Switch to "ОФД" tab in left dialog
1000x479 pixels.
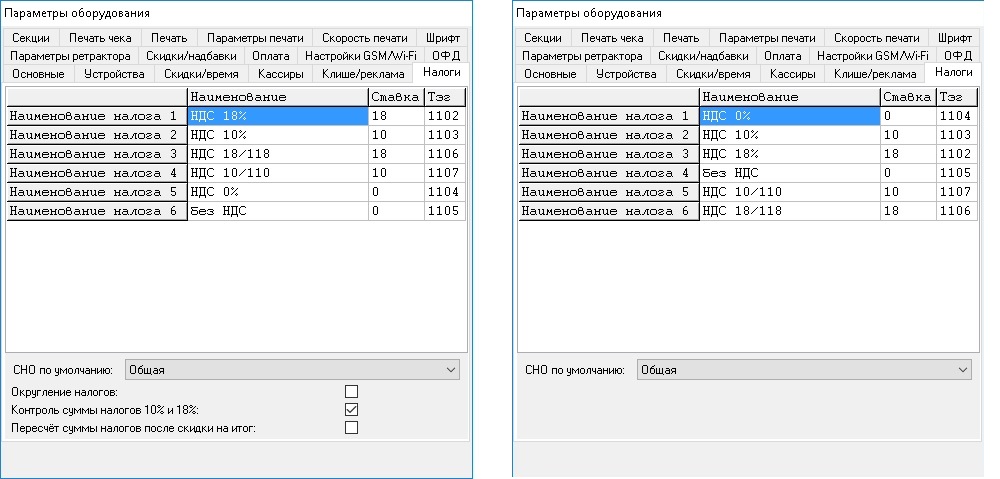point(445,56)
